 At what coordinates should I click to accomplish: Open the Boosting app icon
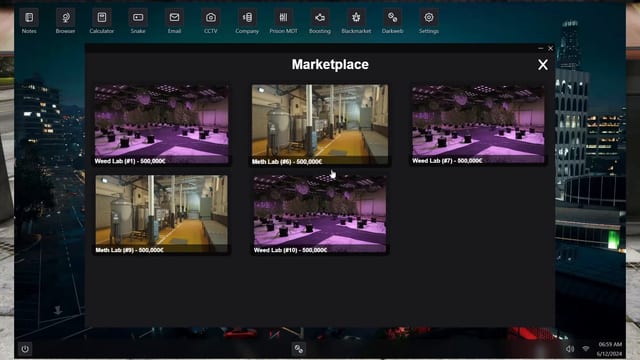tap(320, 18)
